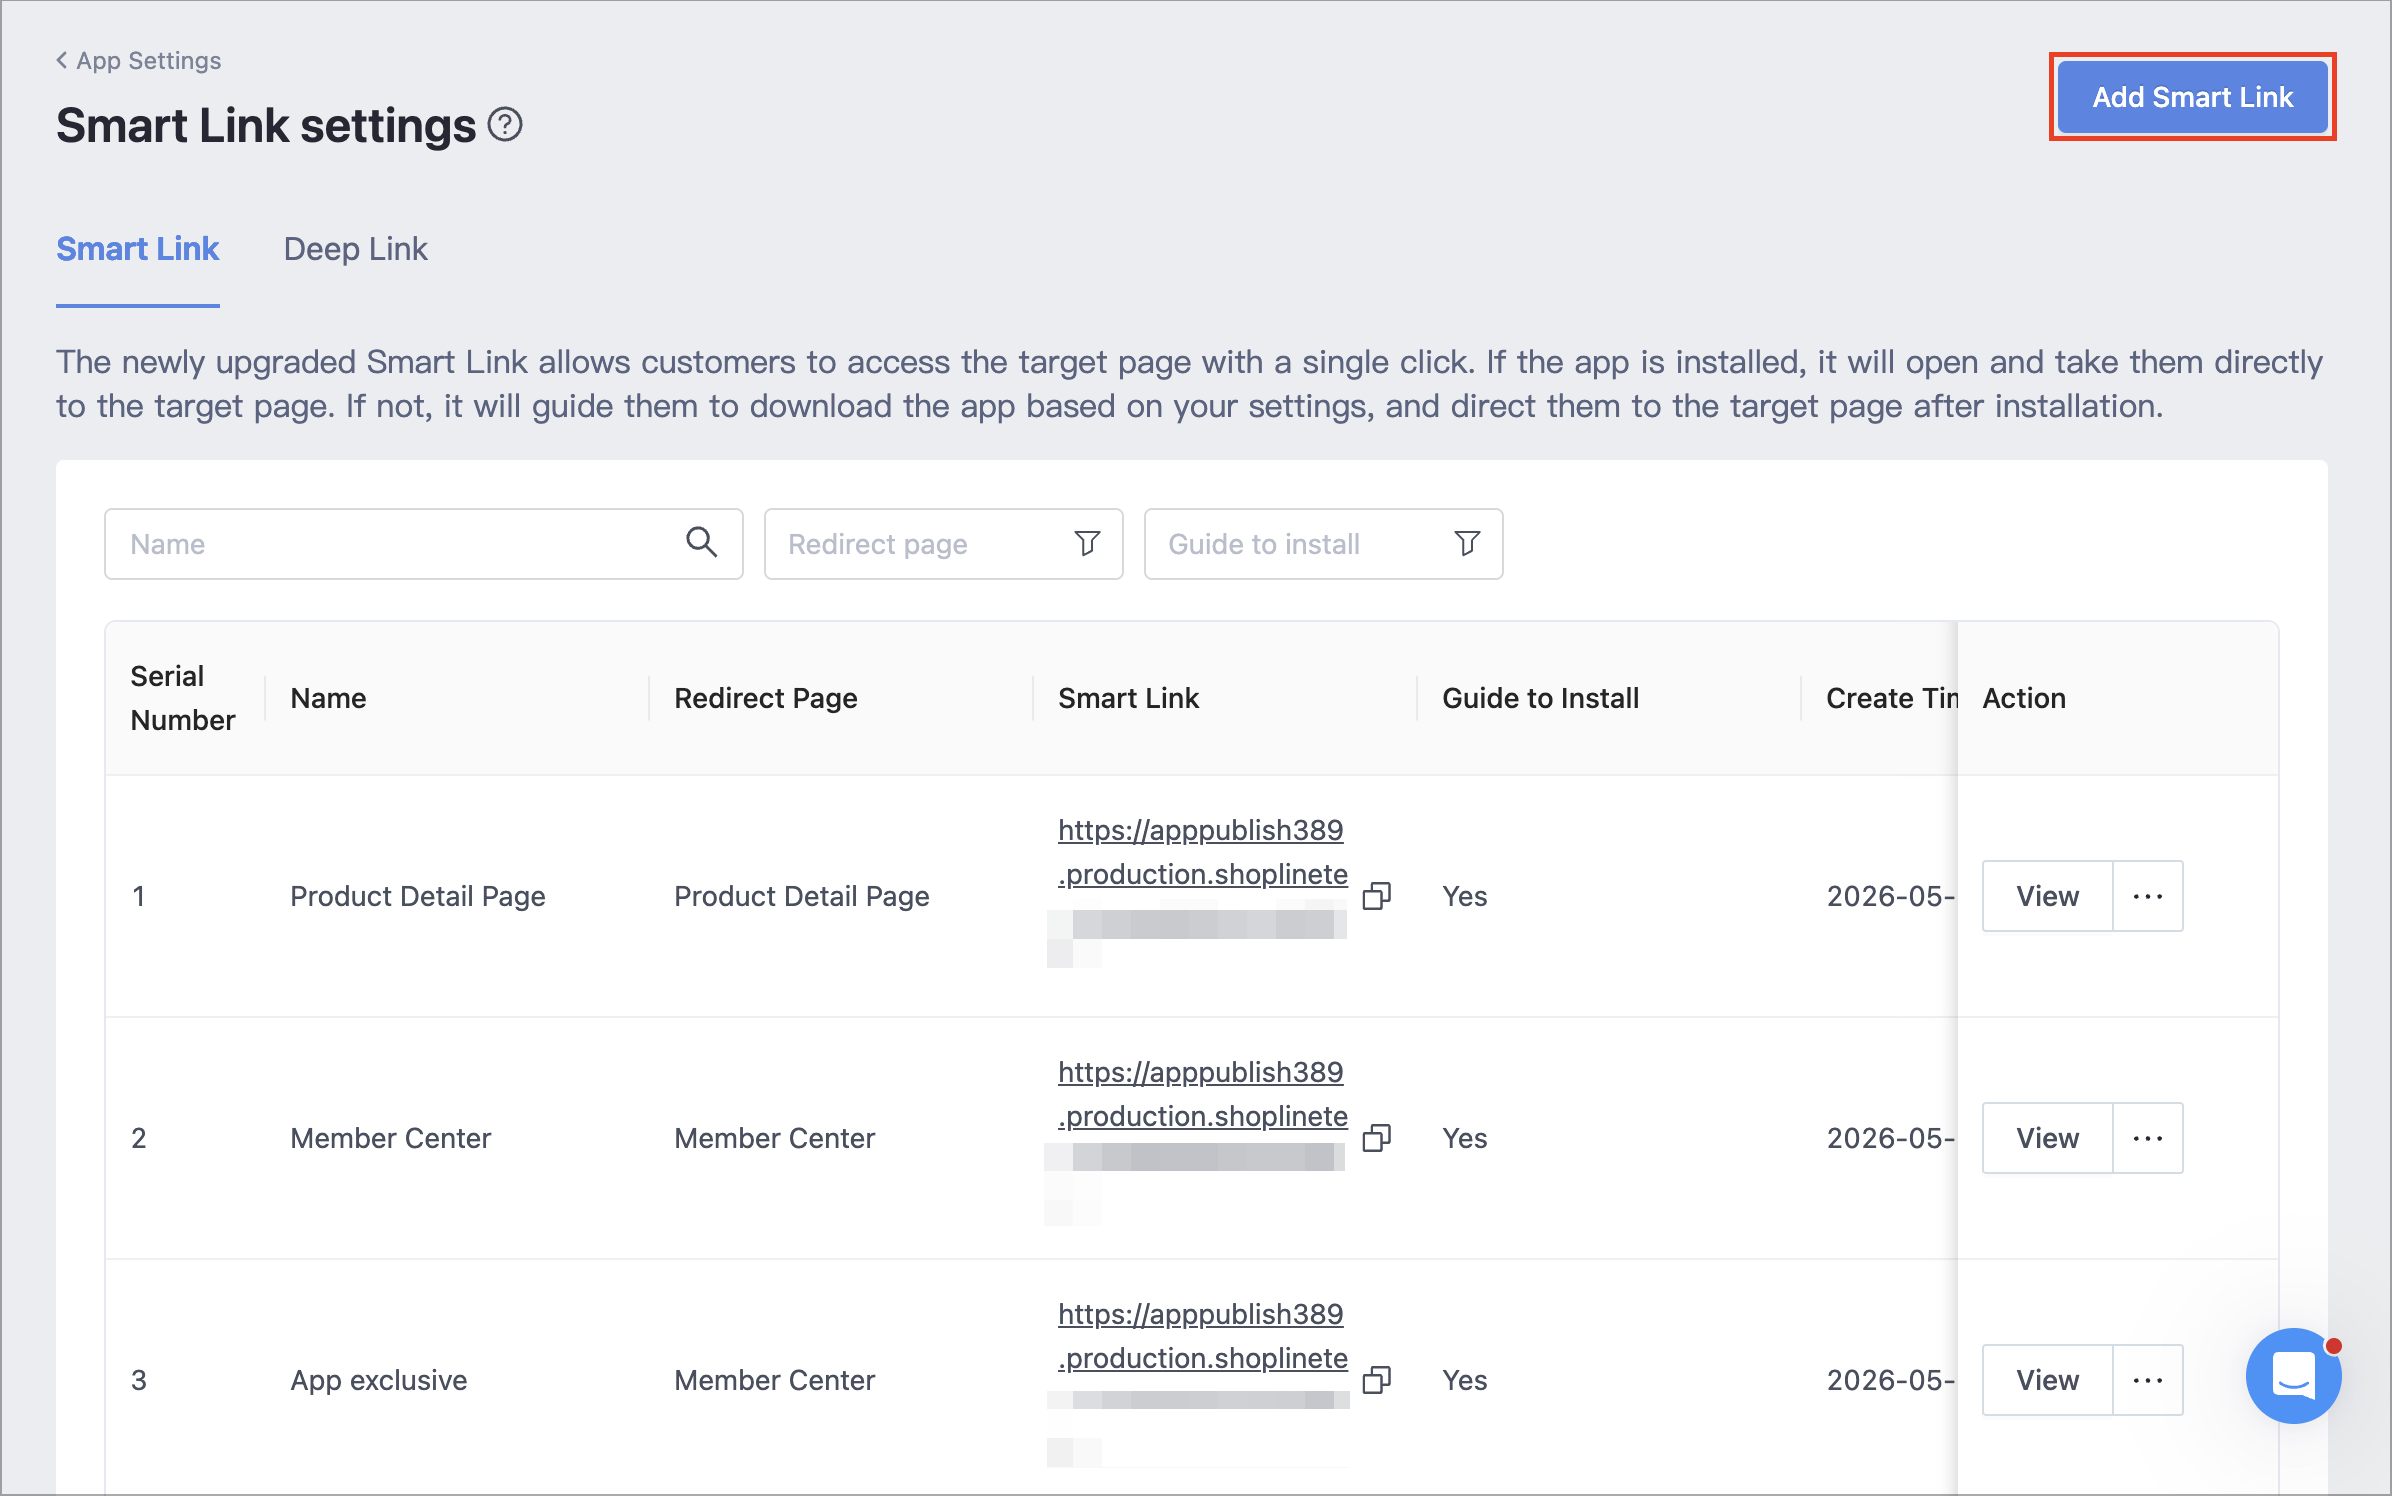This screenshot has height=1496, width=2392.
Task: Copy the Member Center row smart link
Action: 1377,1138
